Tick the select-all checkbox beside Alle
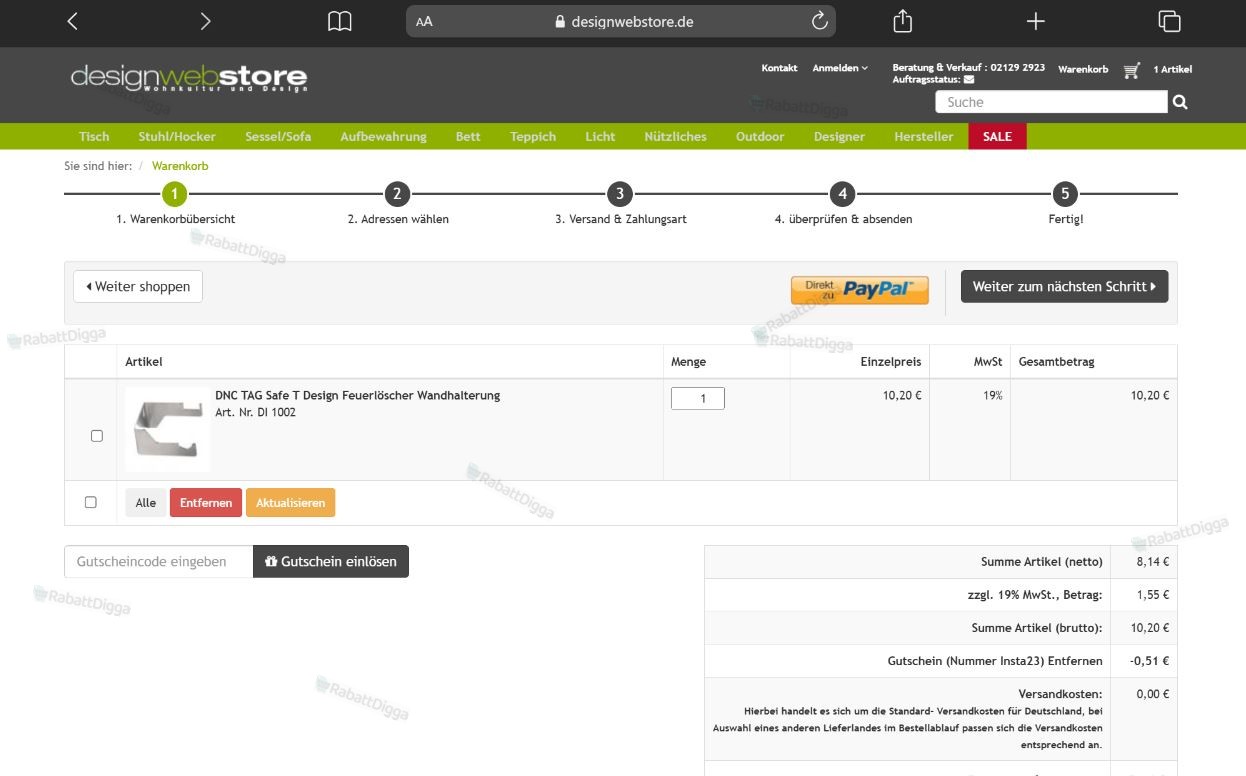 [x=91, y=502]
